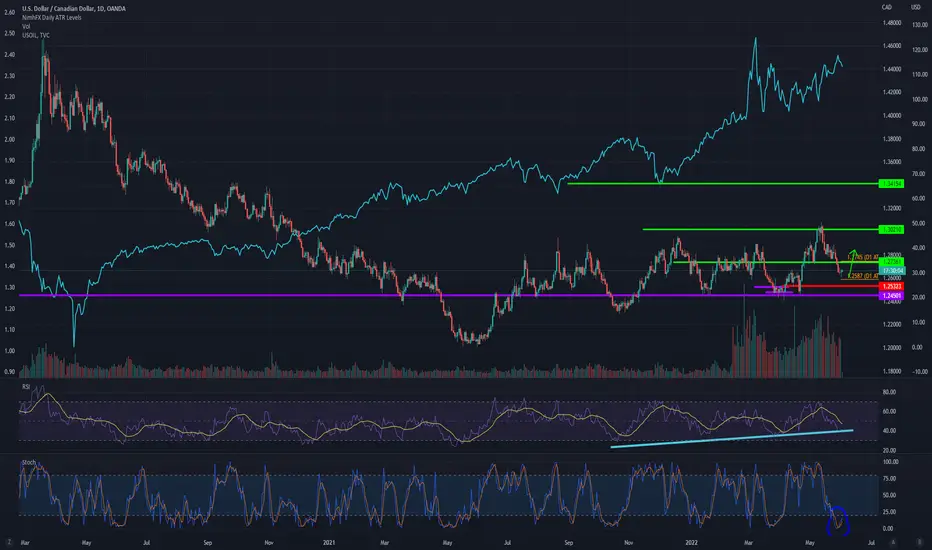This screenshot has width=932, height=550.
Task: Click the USD price scale header
Action: click(x=916, y=7)
